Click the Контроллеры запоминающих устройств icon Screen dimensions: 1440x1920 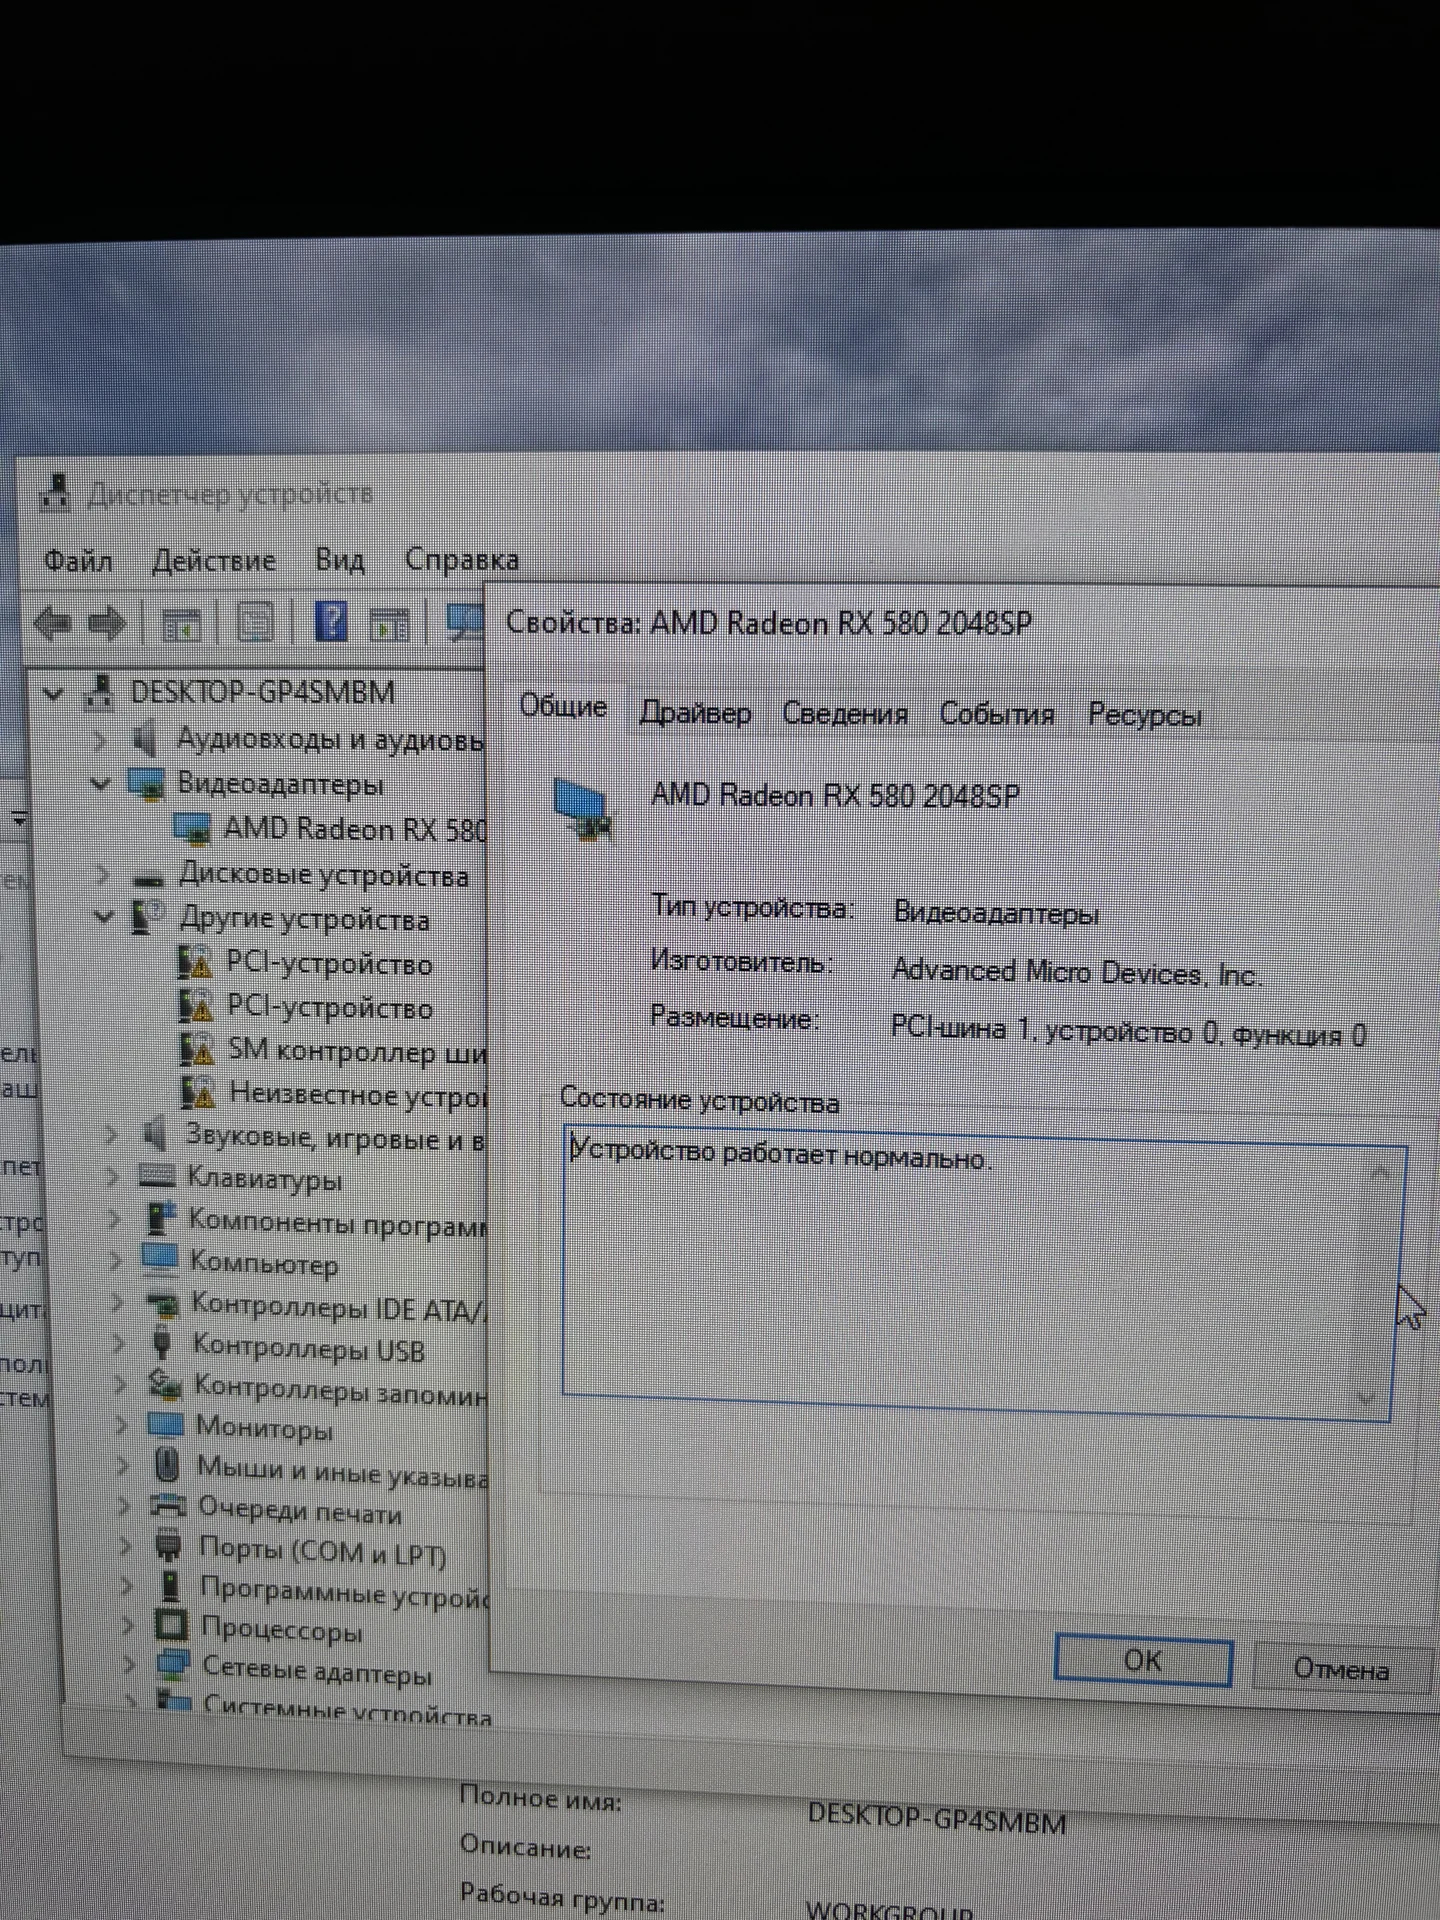164,1385
